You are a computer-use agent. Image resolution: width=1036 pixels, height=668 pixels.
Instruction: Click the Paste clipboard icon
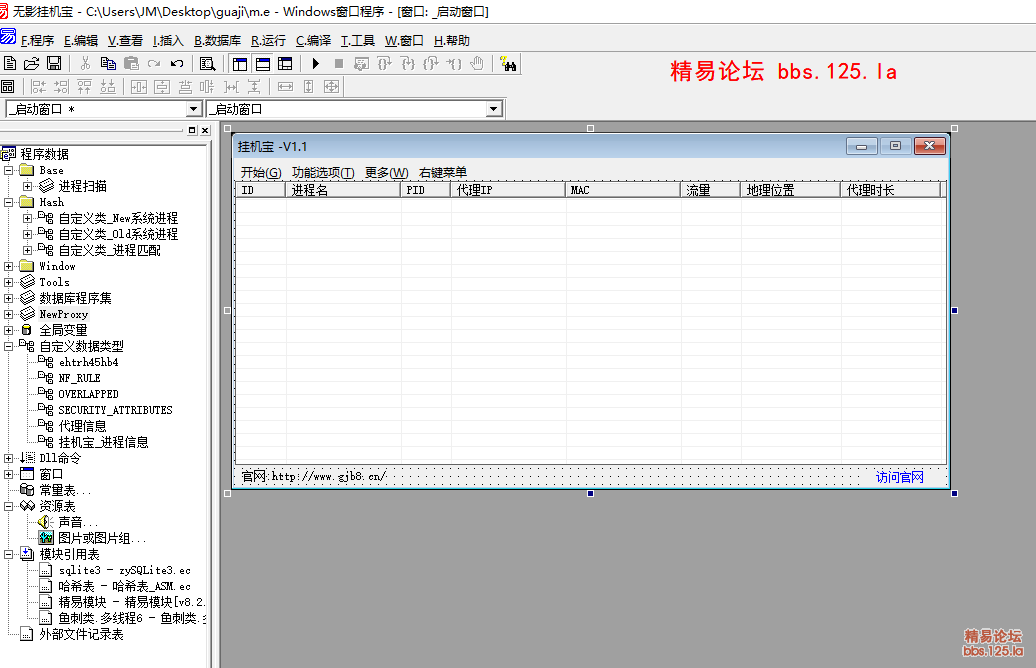tap(131, 63)
